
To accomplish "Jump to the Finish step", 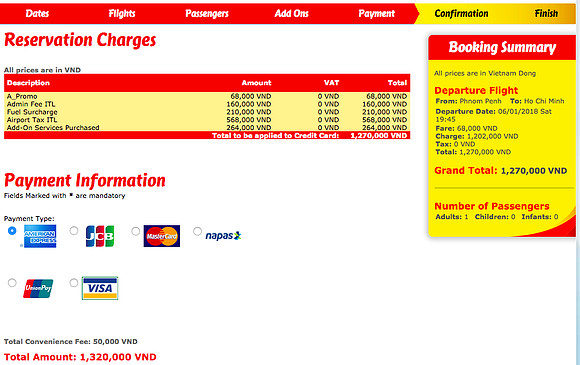I will pyautogui.click(x=546, y=14).
